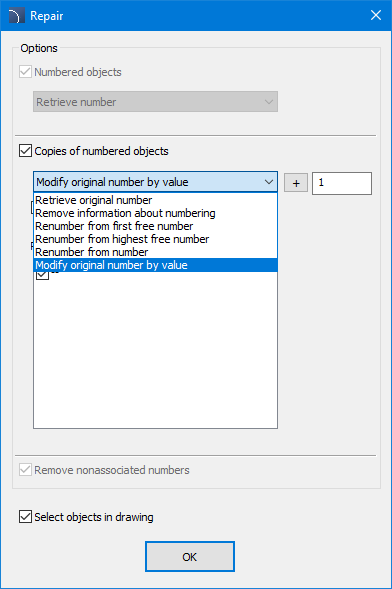Screen dimensions: 392x589
Task: Choose Renumber from highest free number
Action: pyautogui.click(x=155, y=239)
